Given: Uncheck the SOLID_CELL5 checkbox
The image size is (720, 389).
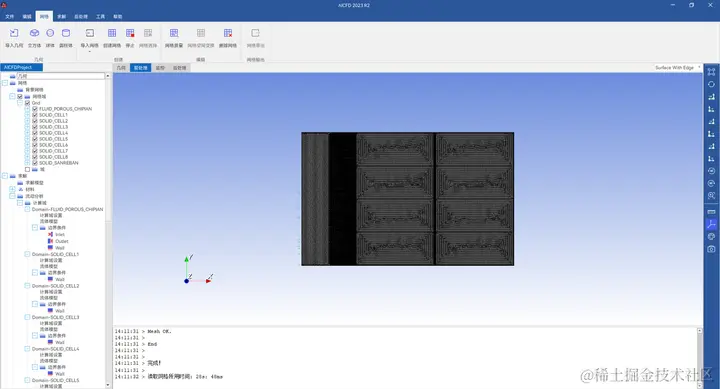Looking at the screenshot, I should pos(35,139).
